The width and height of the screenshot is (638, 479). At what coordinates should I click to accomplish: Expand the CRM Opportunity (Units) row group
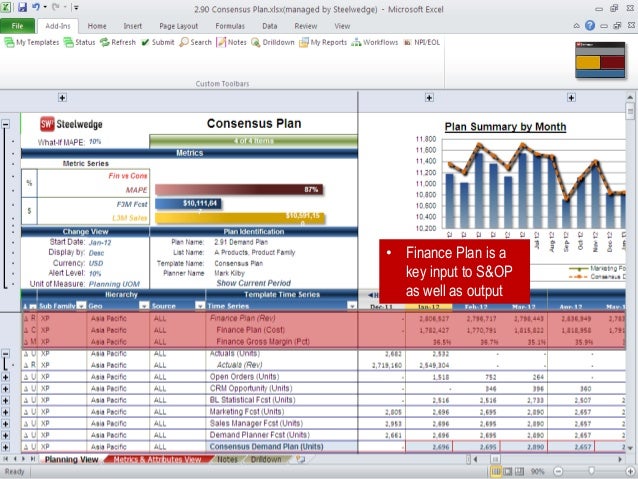[x=6, y=389]
